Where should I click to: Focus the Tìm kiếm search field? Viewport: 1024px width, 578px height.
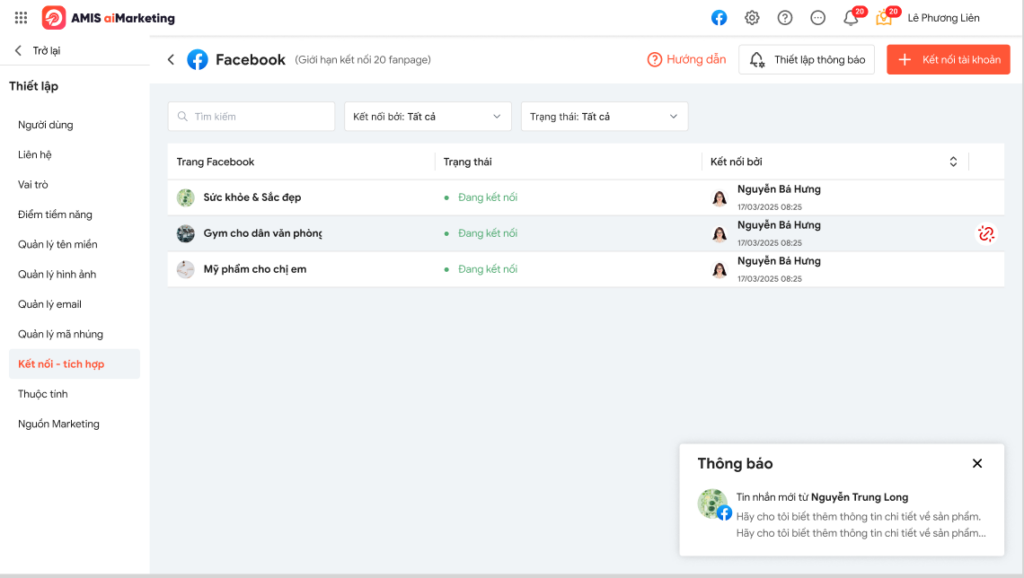(x=251, y=116)
